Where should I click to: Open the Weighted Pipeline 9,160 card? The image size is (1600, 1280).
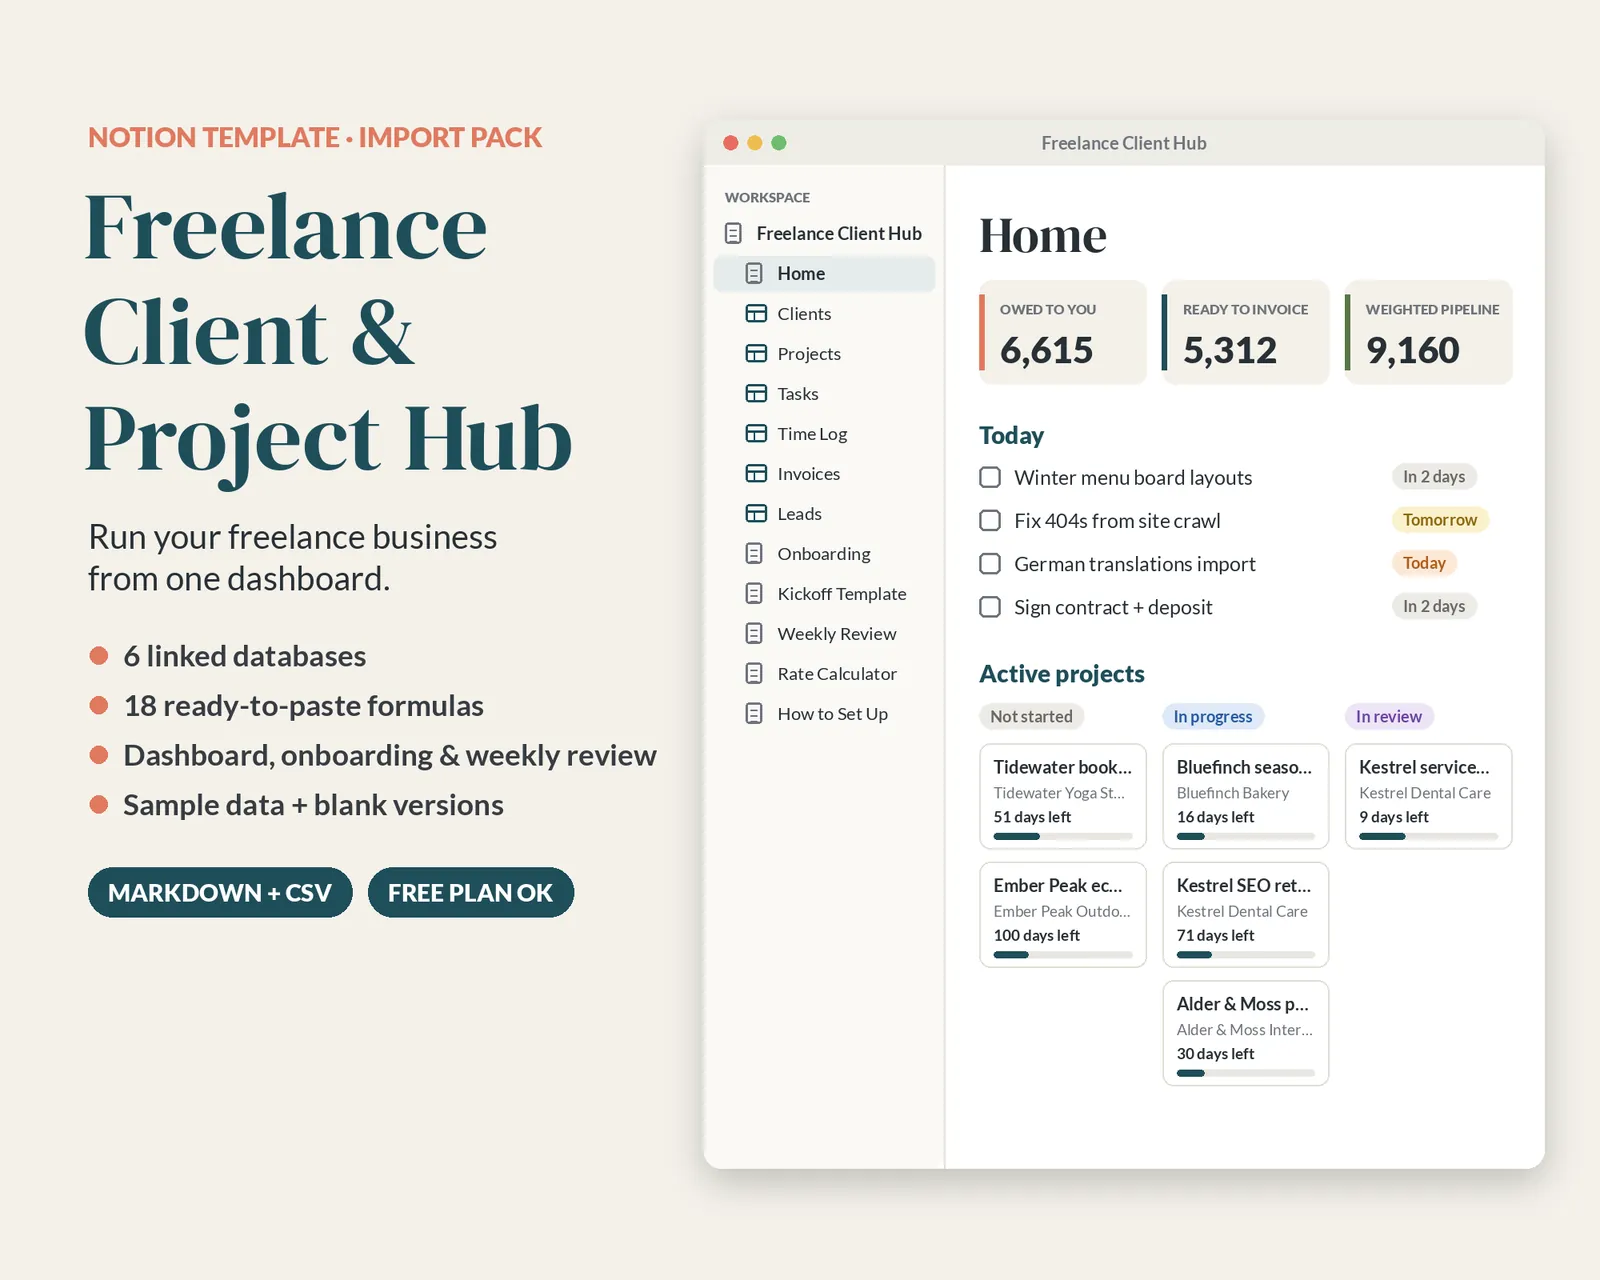1428,332
